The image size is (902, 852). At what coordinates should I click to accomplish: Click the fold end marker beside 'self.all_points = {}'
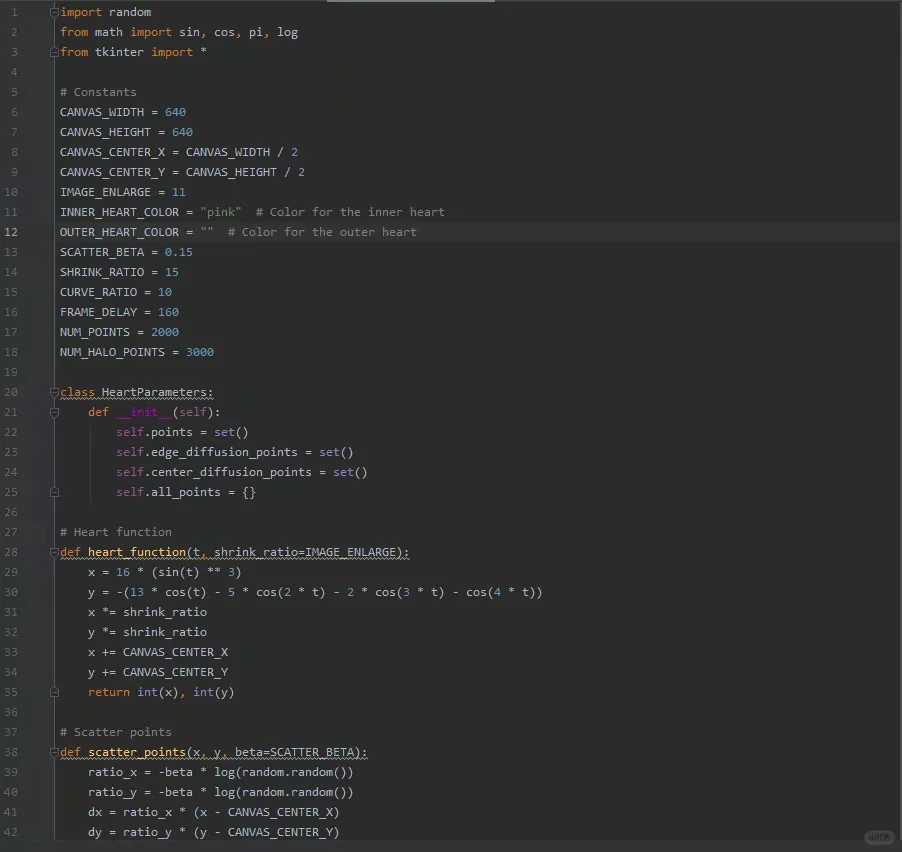point(54,492)
